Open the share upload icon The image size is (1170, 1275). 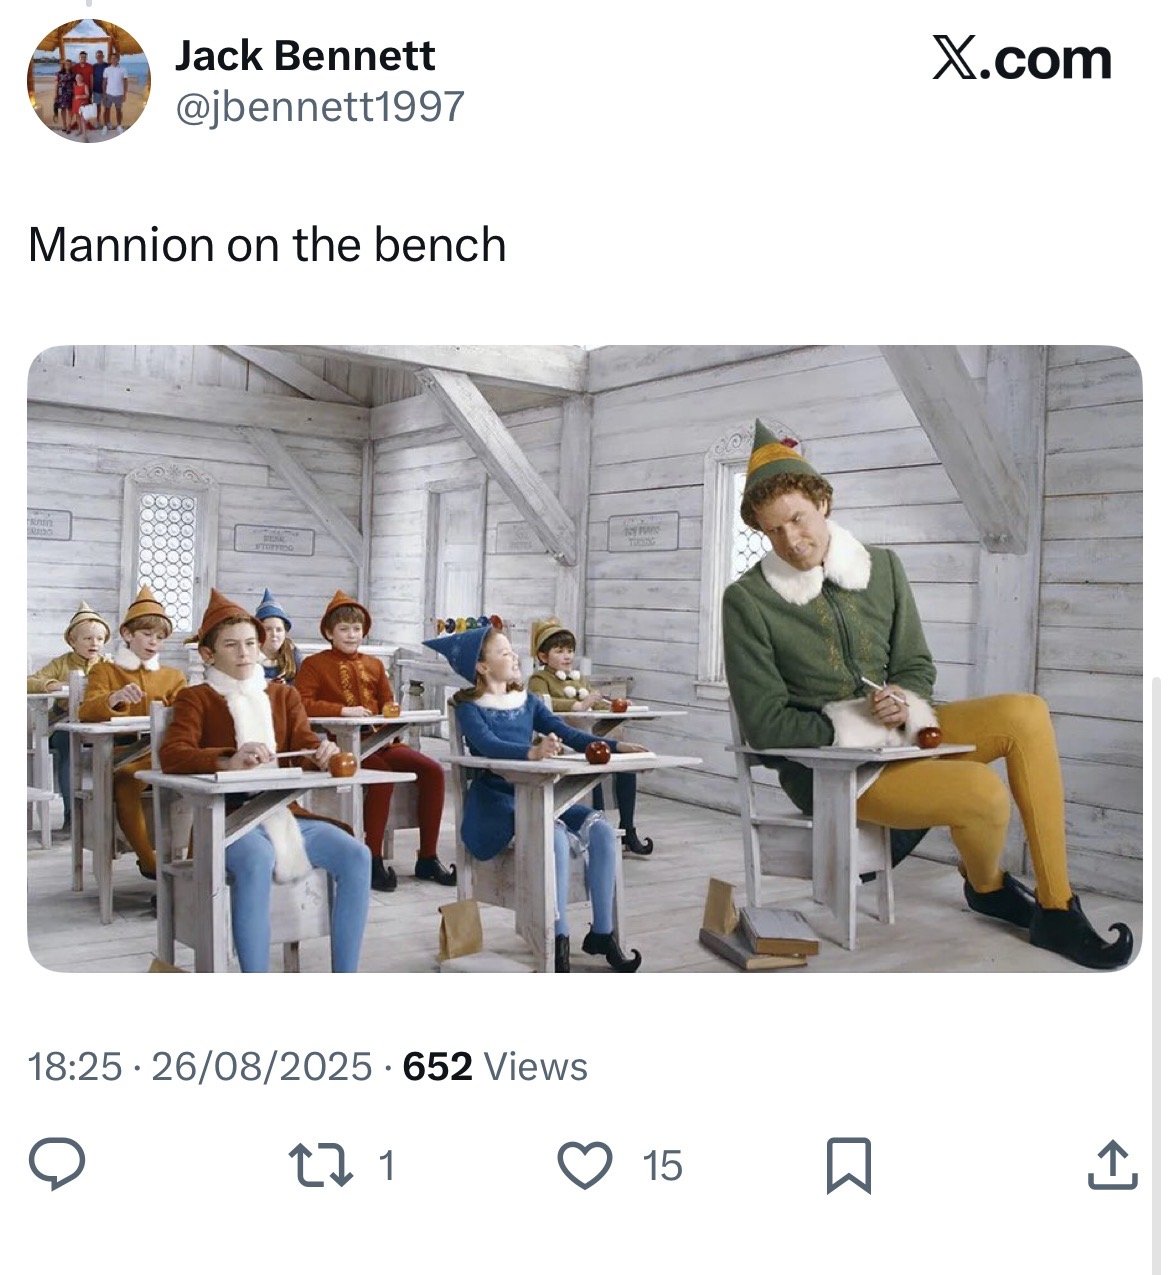(1112, 1166)
